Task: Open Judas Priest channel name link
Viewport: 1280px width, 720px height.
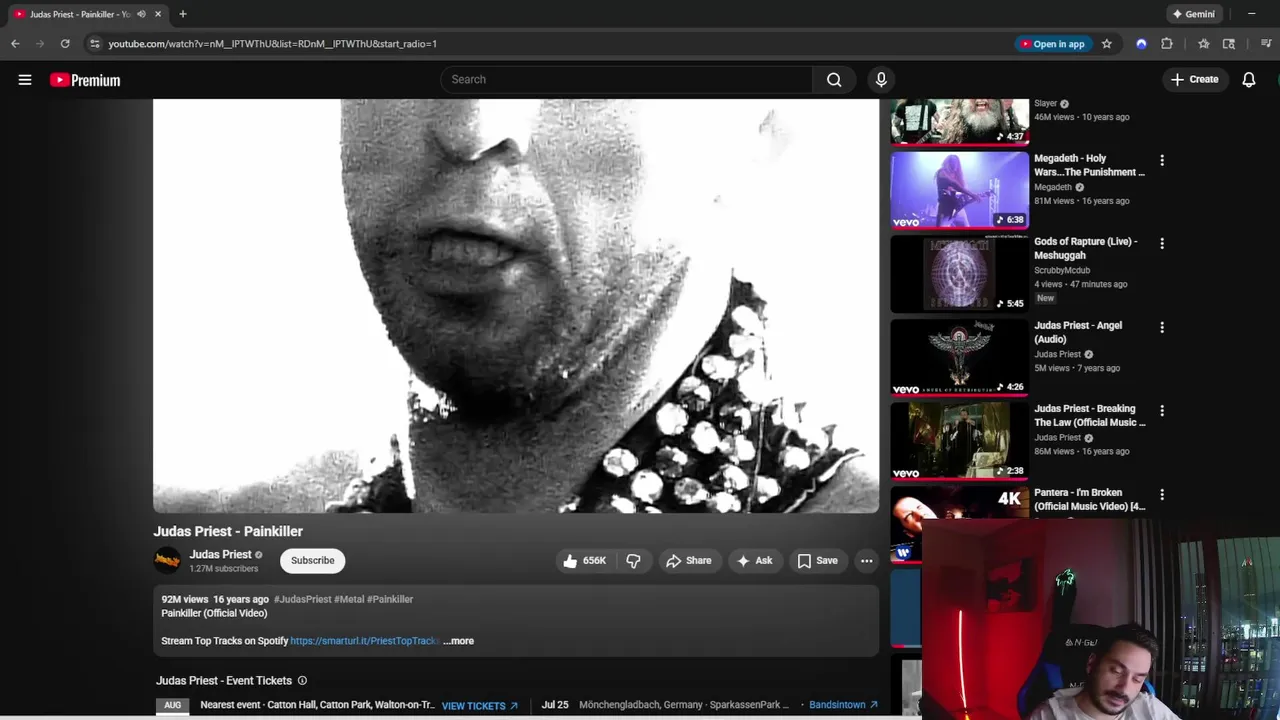Action: (x=220, y=555)
